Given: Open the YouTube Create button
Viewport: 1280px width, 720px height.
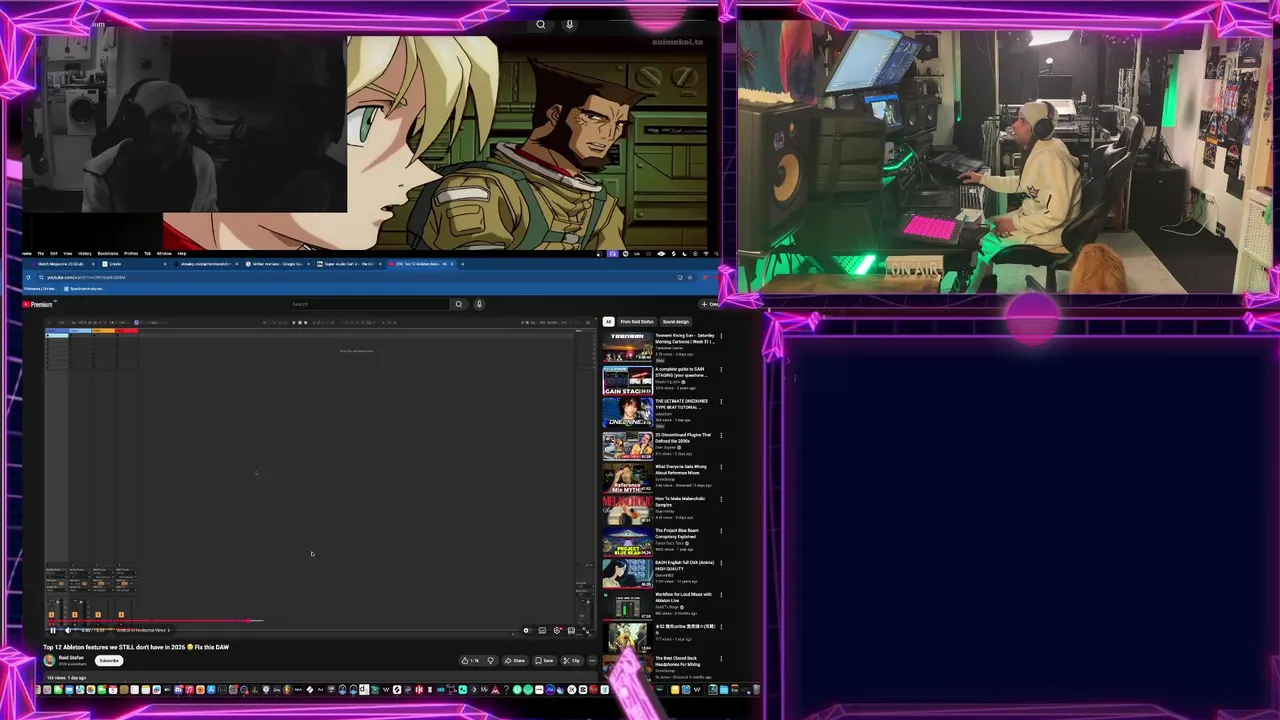Looking at the screenshot, I should [x=710, y=304].
